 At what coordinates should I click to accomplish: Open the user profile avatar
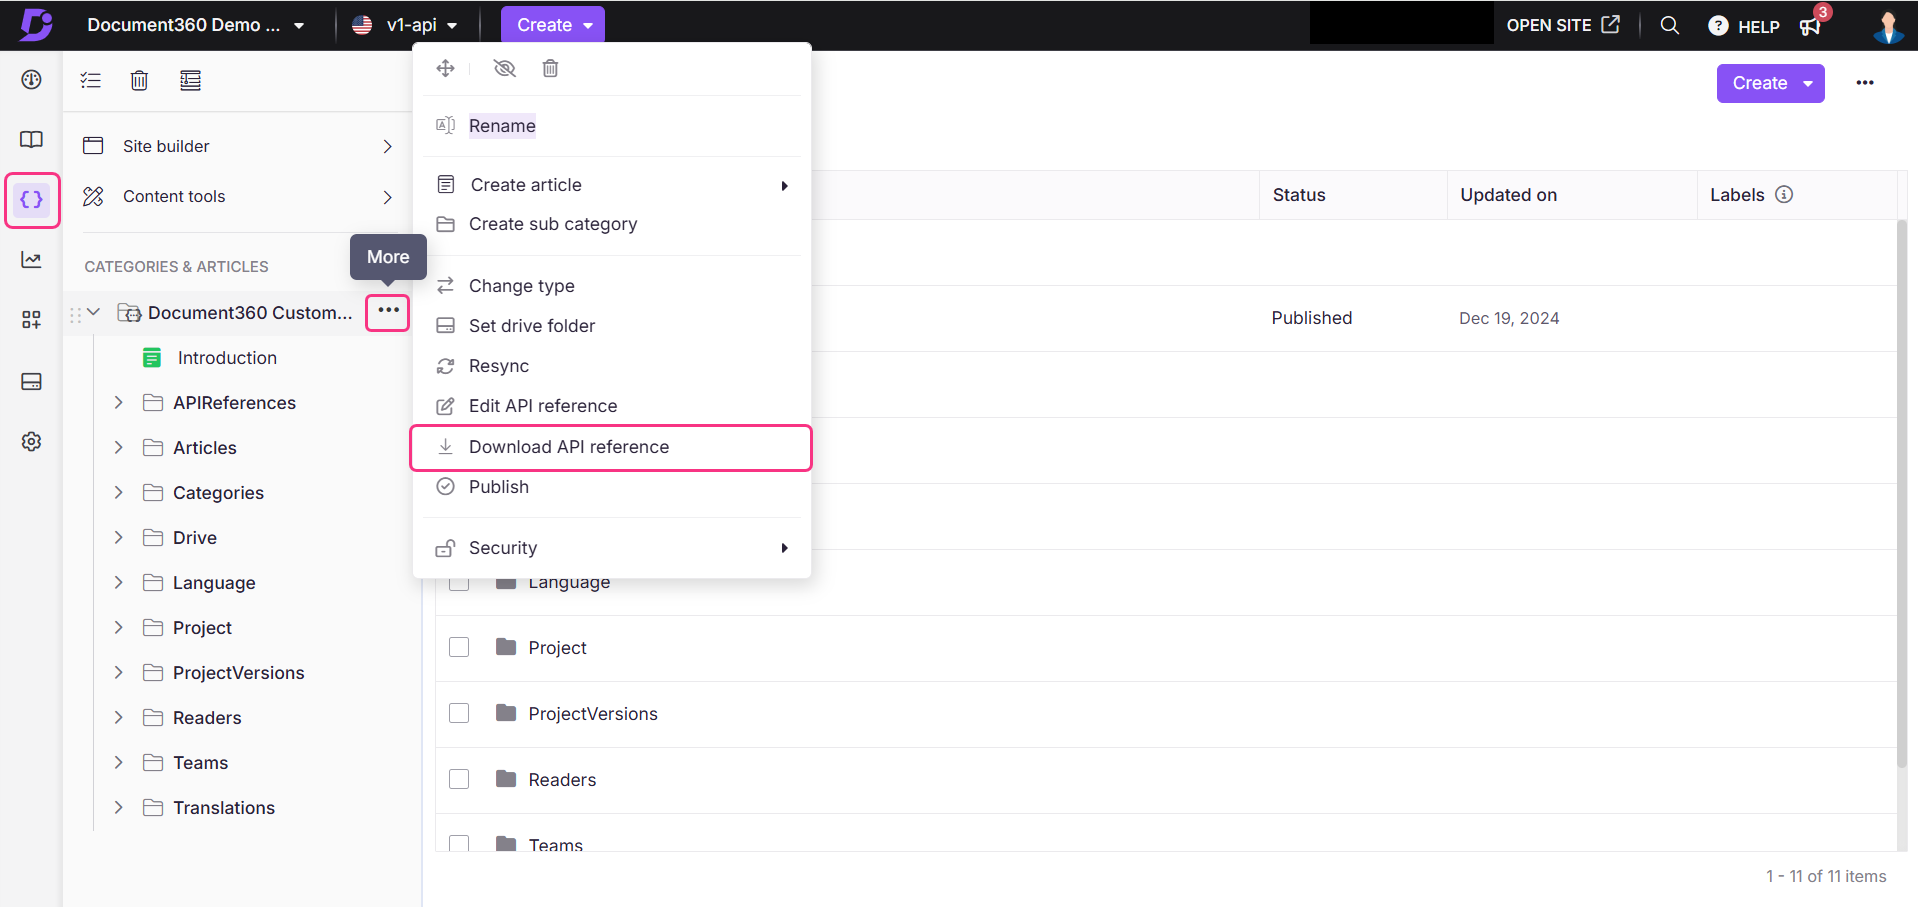pos(1888,26)
